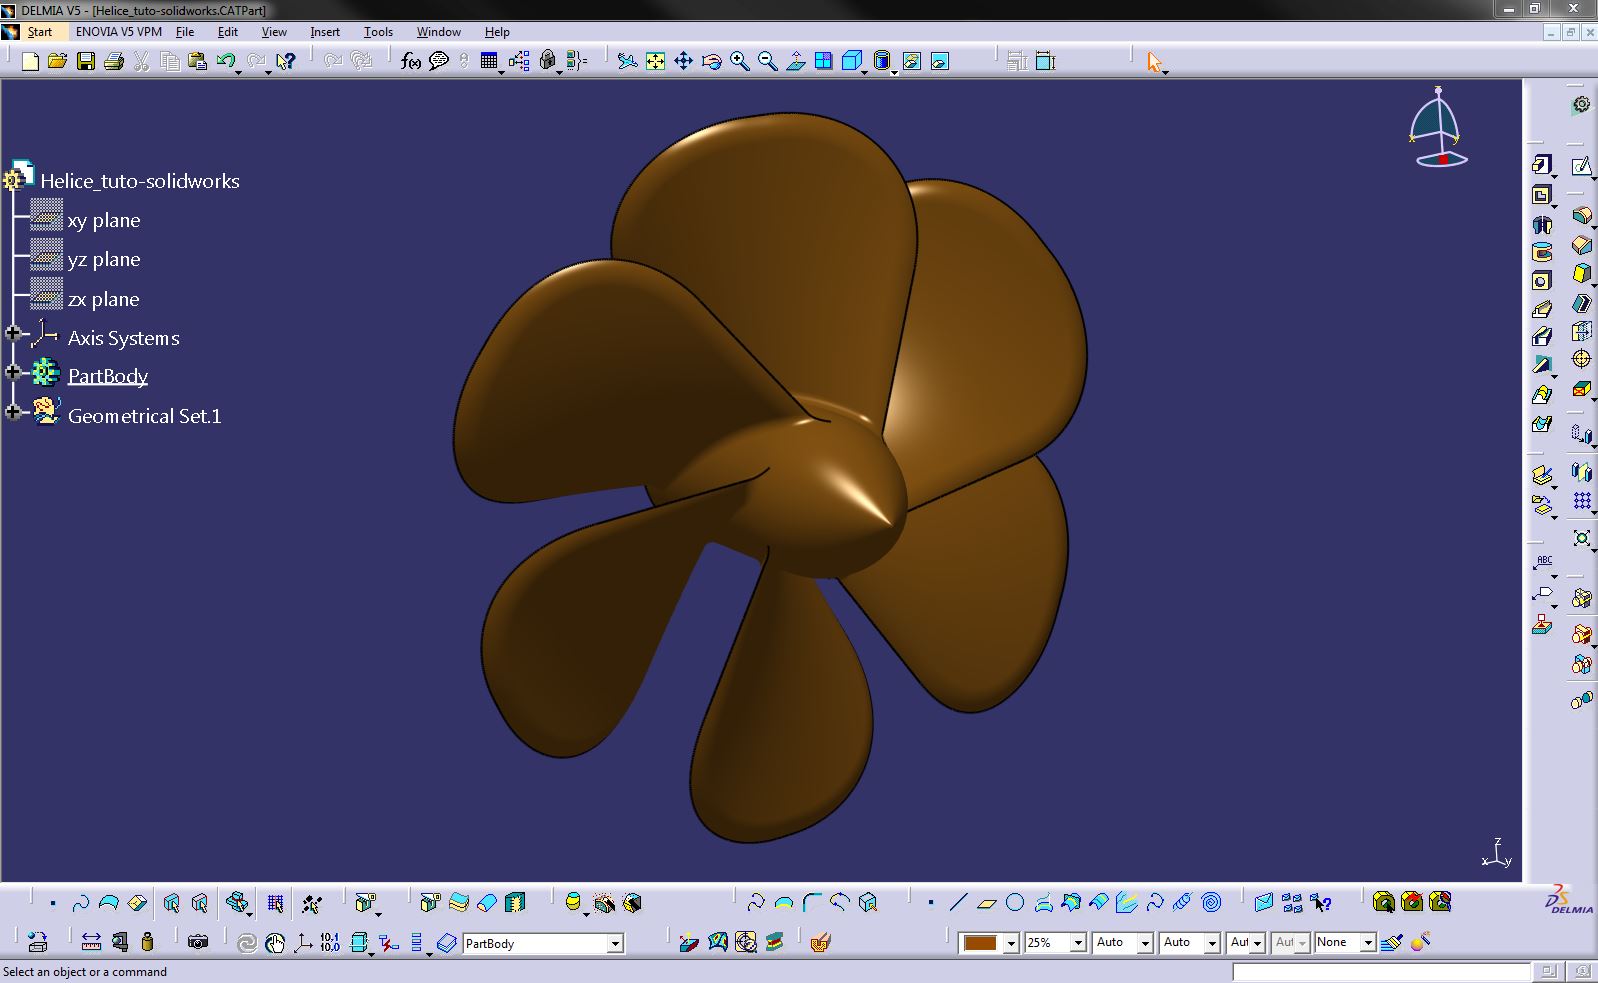Select the xy plane in tree
Viewport: 1598px width, 983px height.
(104, 220)
